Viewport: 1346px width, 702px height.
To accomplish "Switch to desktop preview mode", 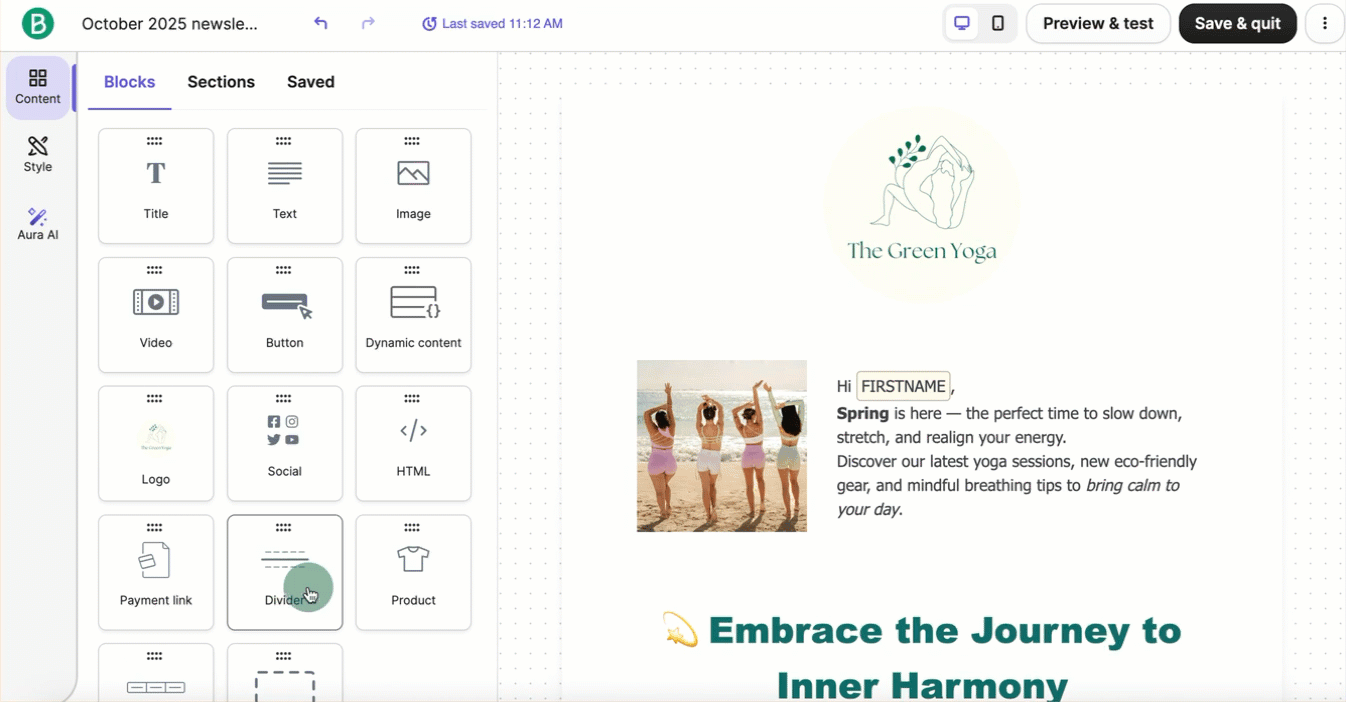I will tap(961, 21).
